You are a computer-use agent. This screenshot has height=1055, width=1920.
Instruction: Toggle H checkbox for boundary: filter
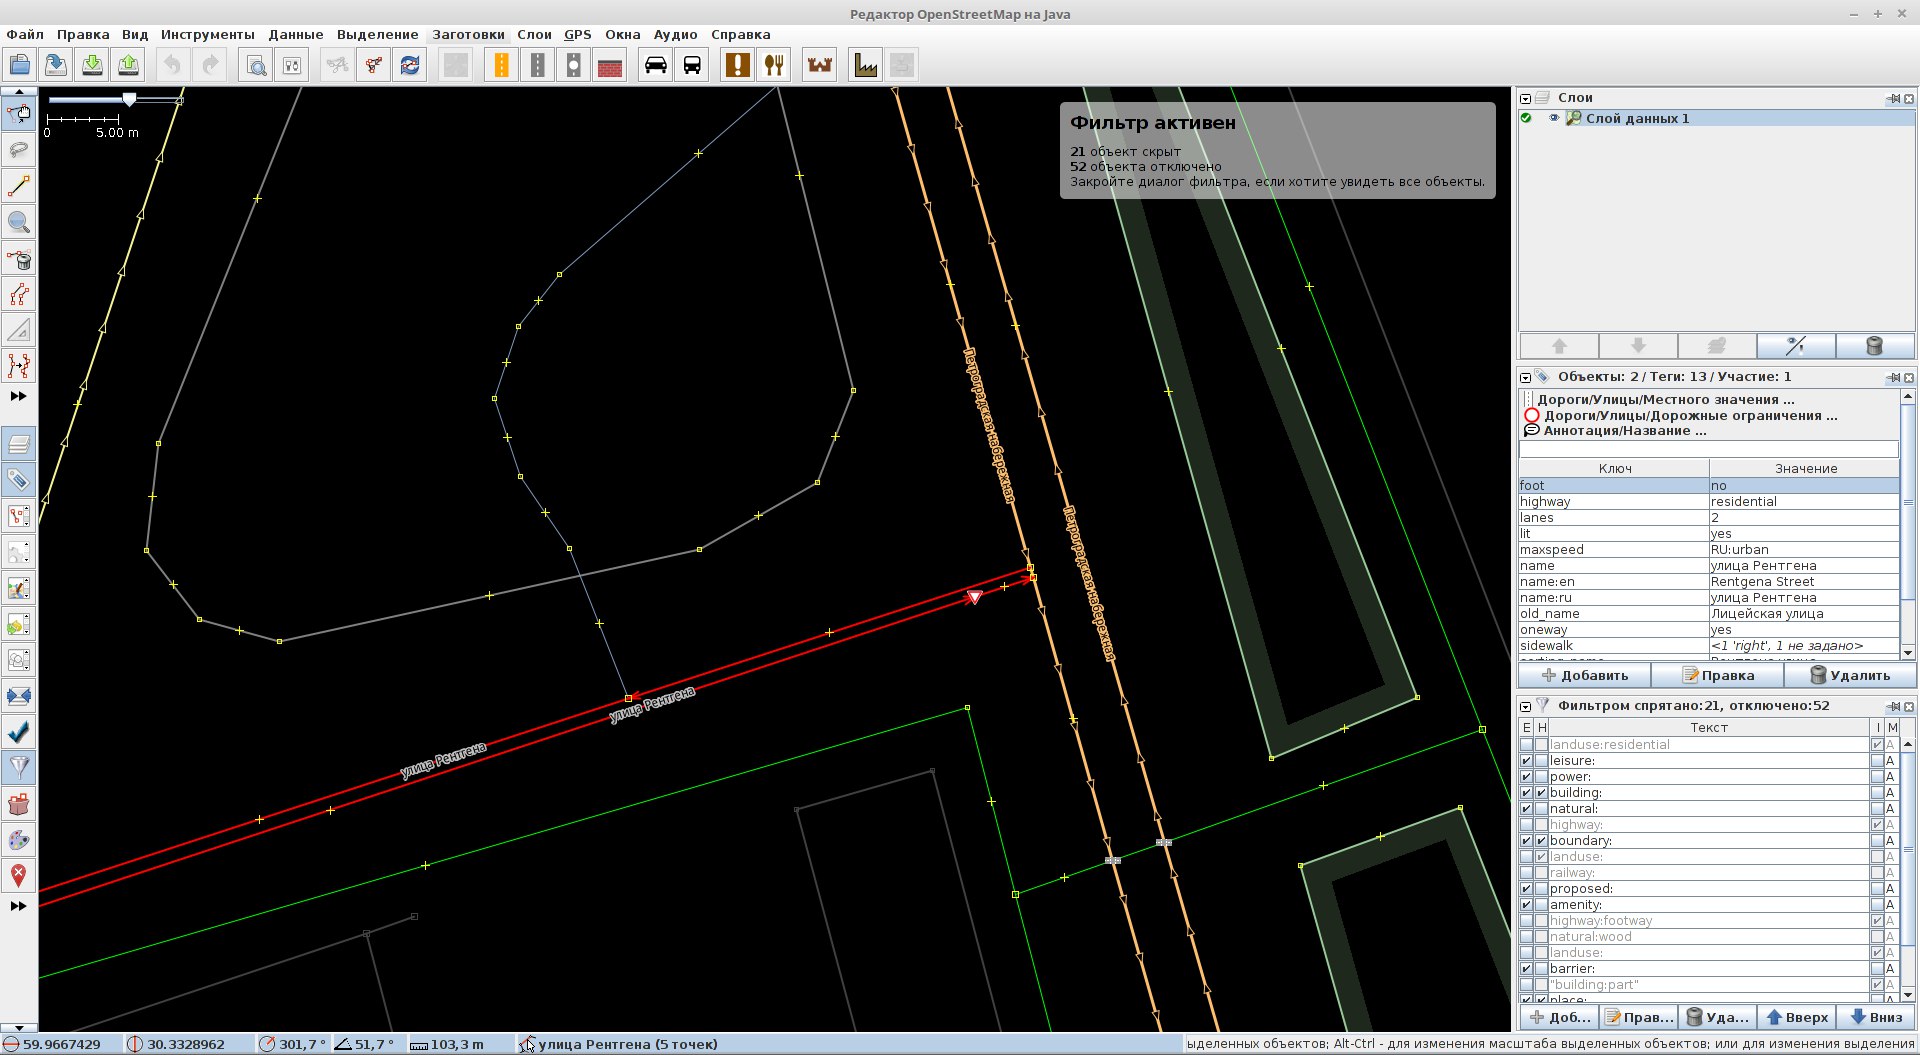click(x=1541, y=841)
